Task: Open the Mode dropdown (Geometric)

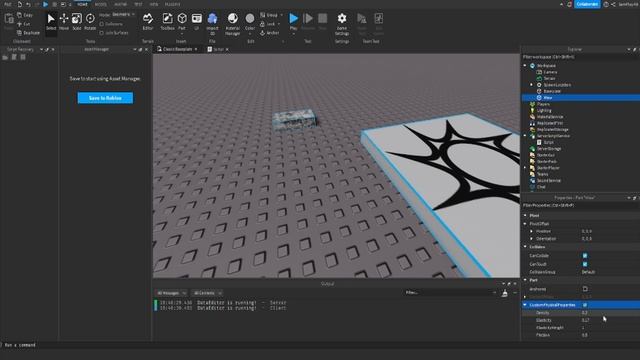Action: pyautogui.click(x=123, y=14)
